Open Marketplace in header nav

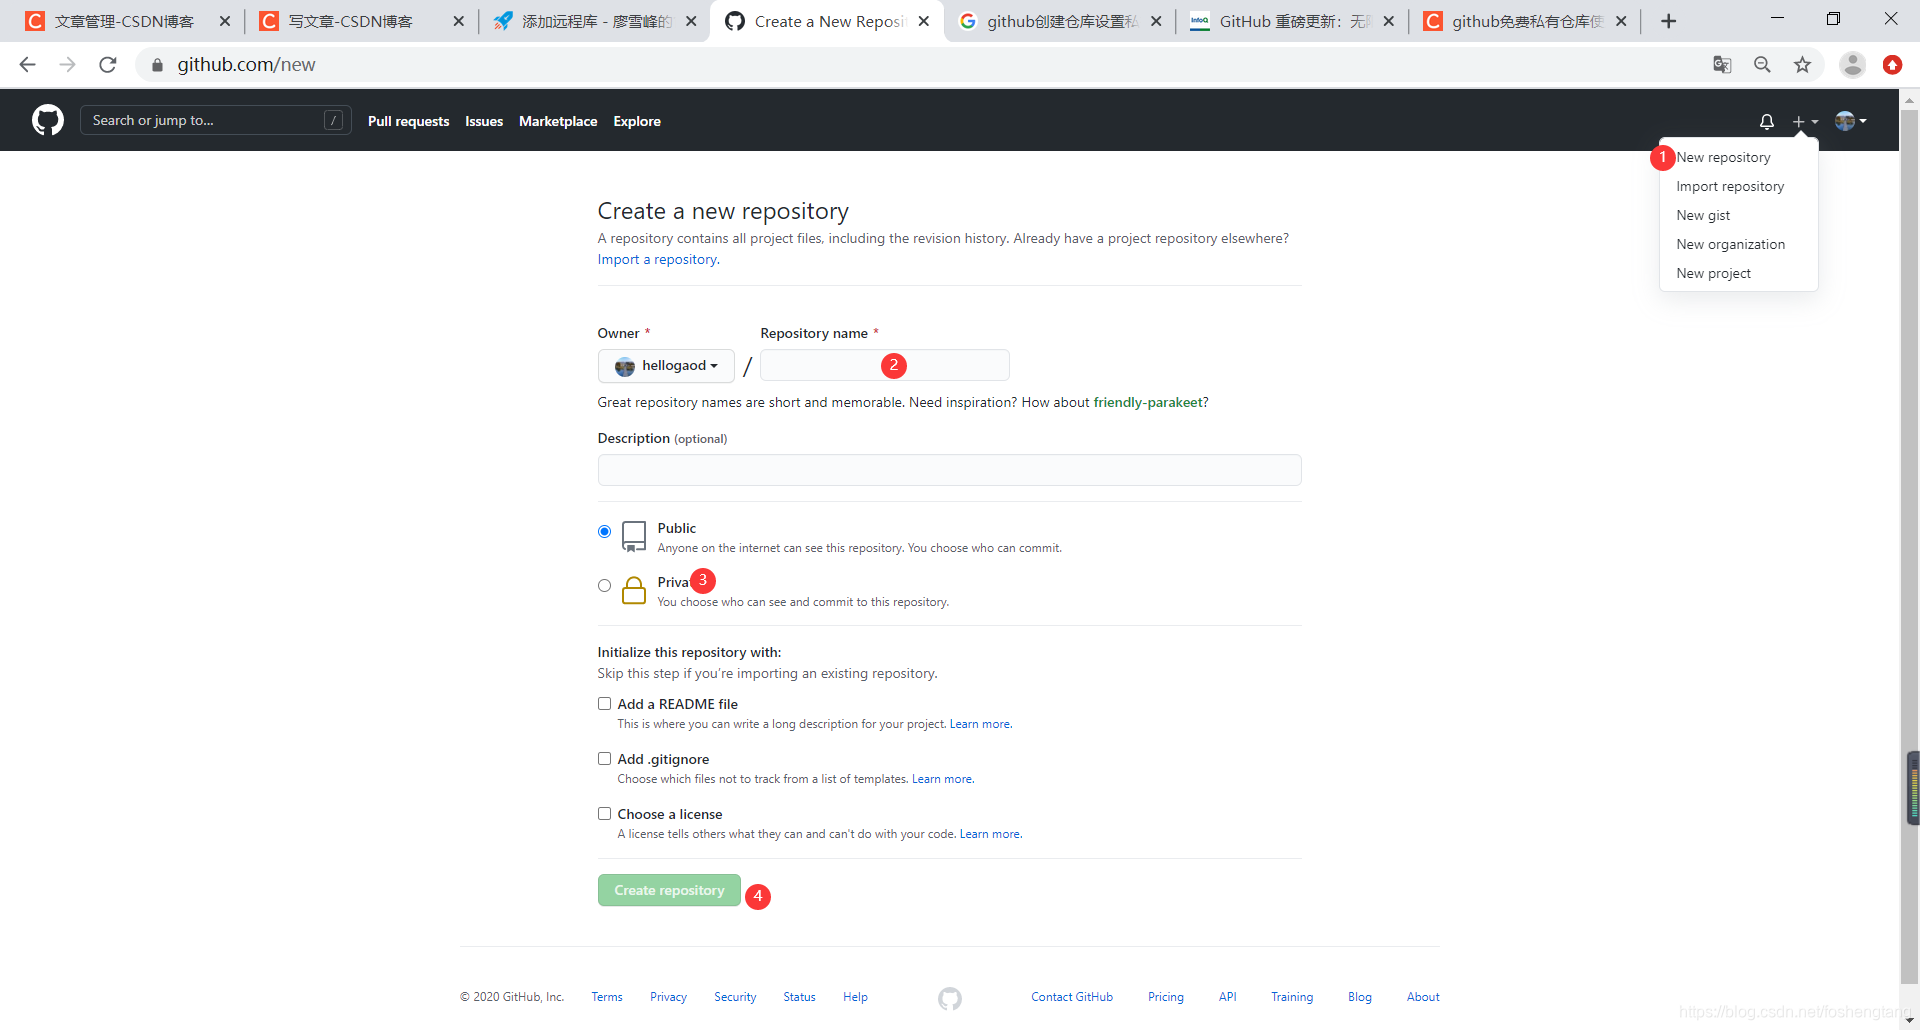point(558,121)
